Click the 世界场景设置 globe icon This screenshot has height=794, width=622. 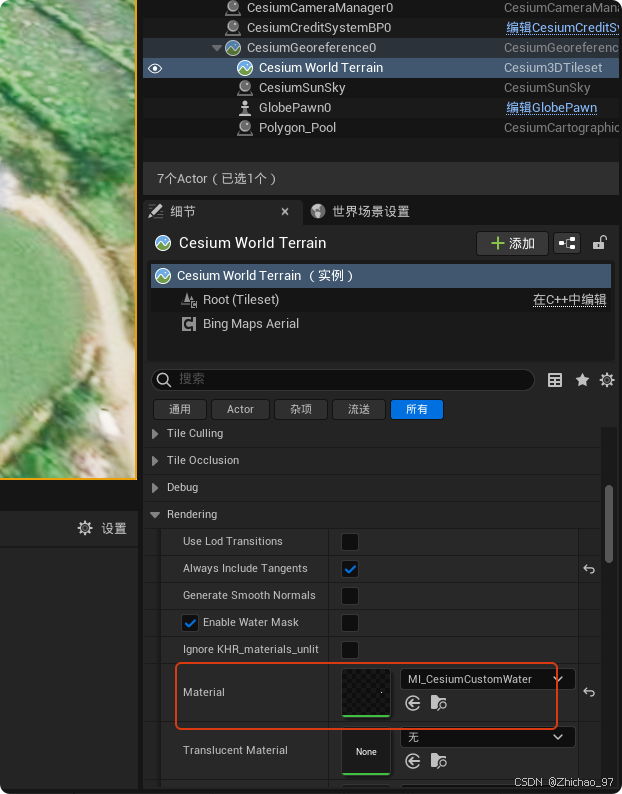[x=318, y=211]
